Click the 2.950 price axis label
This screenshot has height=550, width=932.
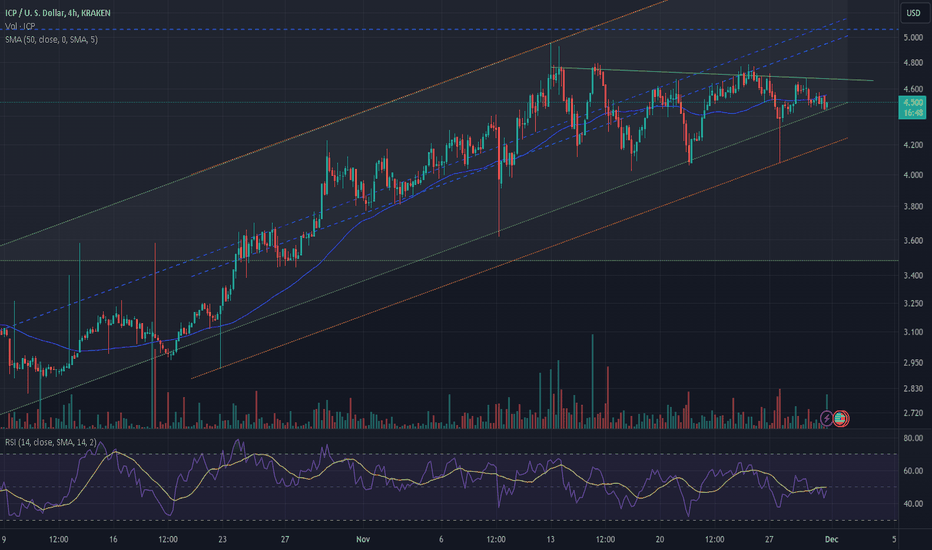point(912,362)
